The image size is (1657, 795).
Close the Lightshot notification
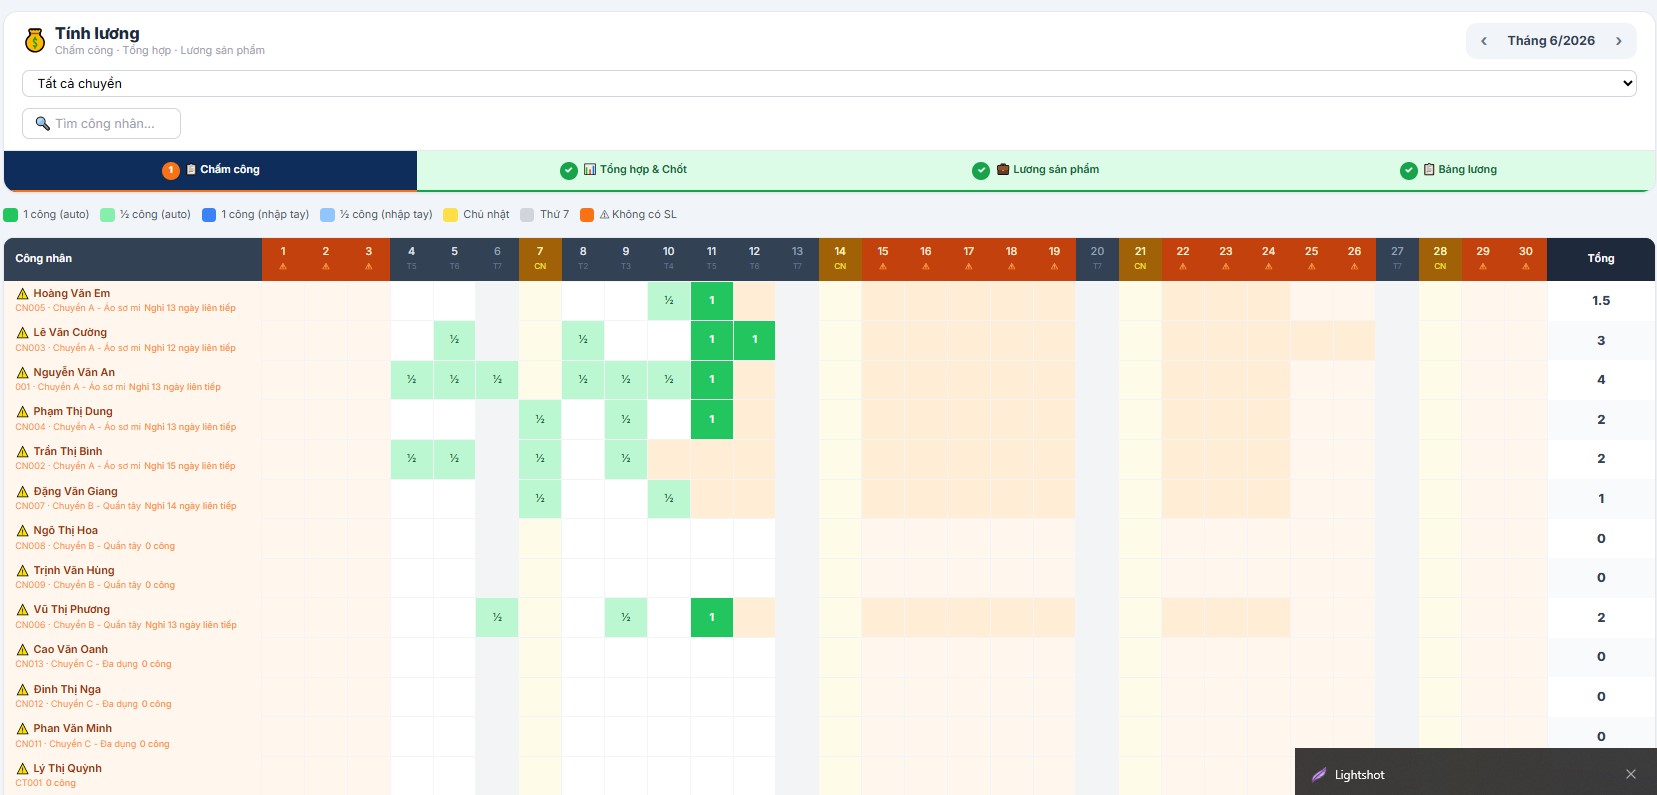(1631, 774)
